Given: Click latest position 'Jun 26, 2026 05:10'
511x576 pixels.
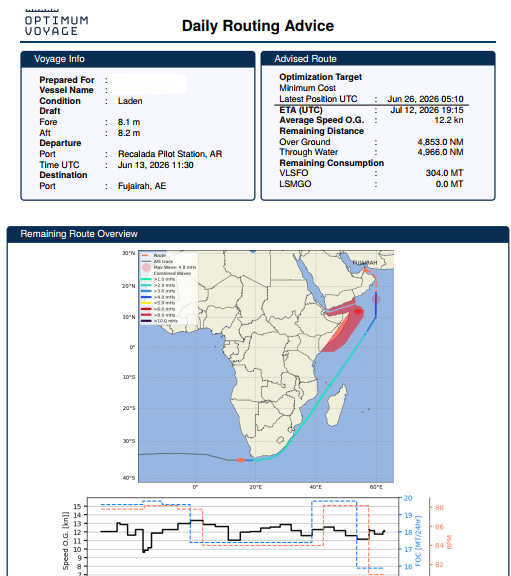Looking at the screenshot, I should coord(425,99).
